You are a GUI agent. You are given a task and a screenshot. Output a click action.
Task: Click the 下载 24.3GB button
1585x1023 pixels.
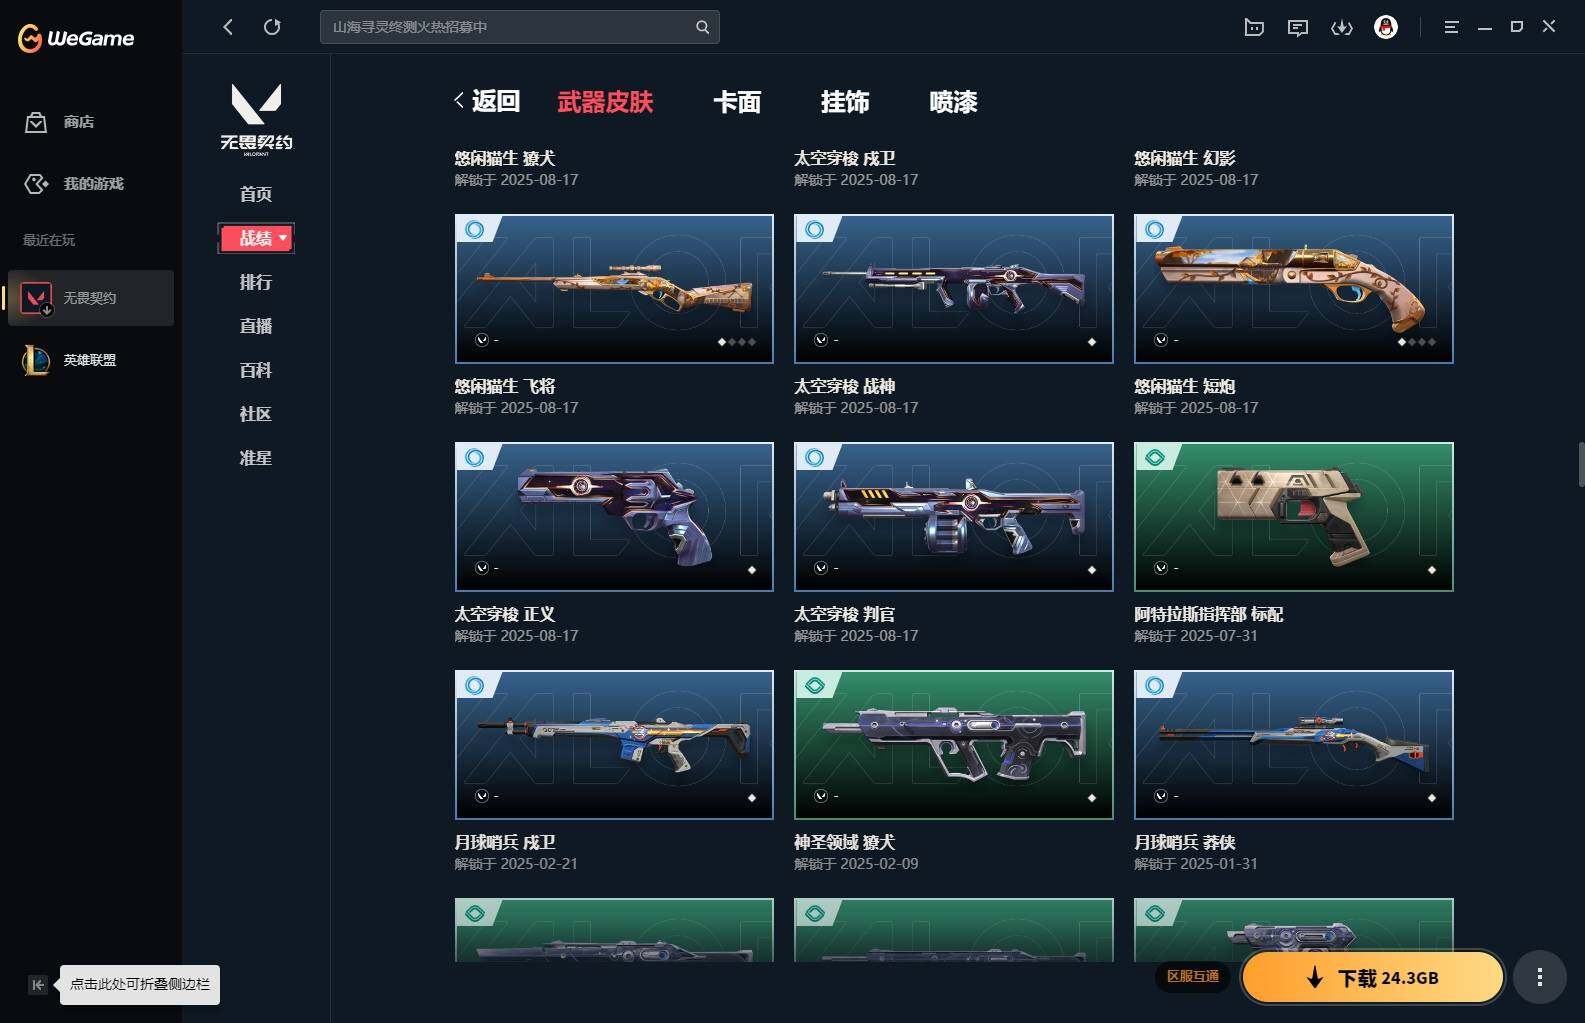click(x=1373, y=977)
